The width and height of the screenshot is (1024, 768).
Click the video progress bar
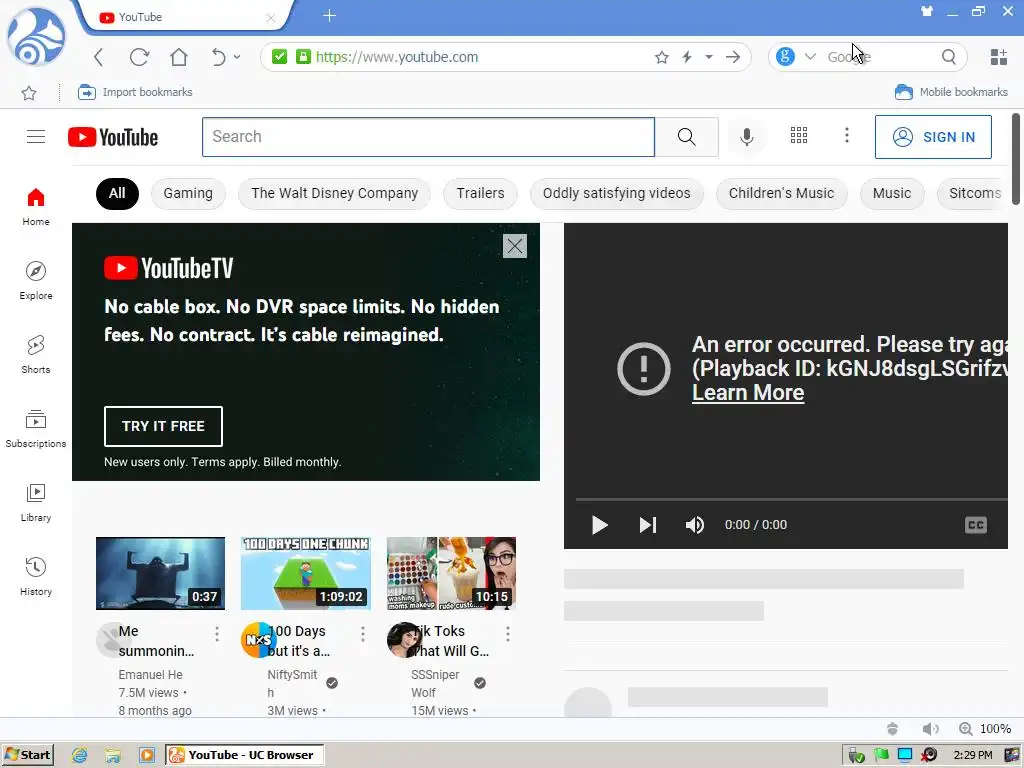point(792,500)
